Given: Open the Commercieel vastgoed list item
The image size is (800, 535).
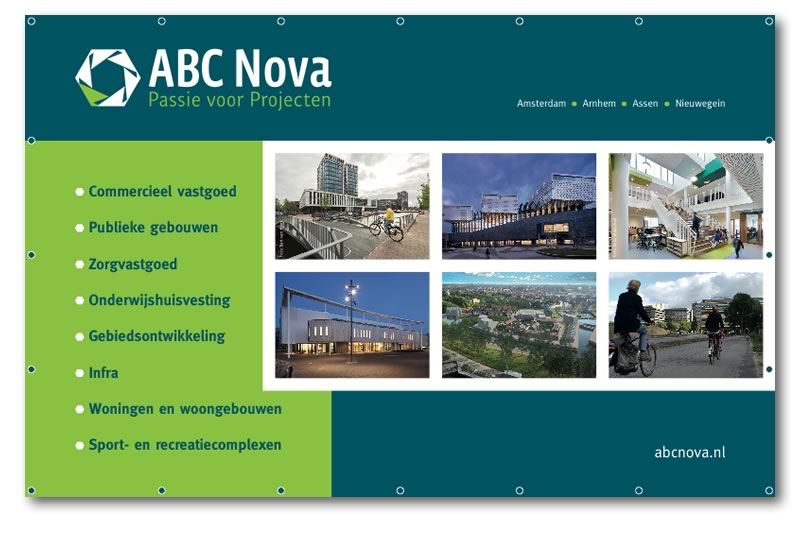Looking at the screenshot, I should click(162, 191).
